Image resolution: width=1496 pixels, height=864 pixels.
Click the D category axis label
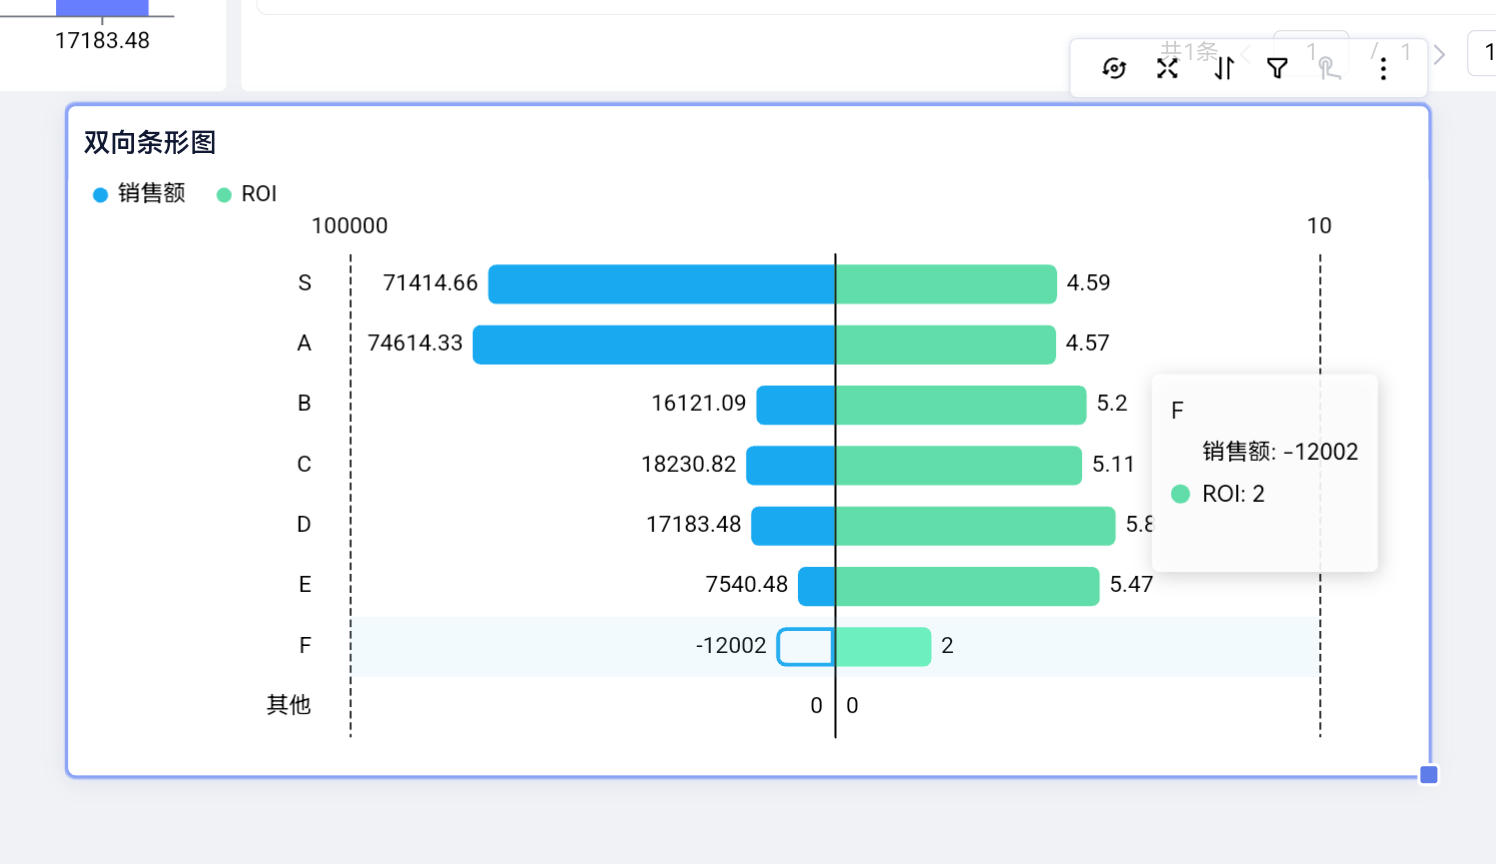coord(305,524)
